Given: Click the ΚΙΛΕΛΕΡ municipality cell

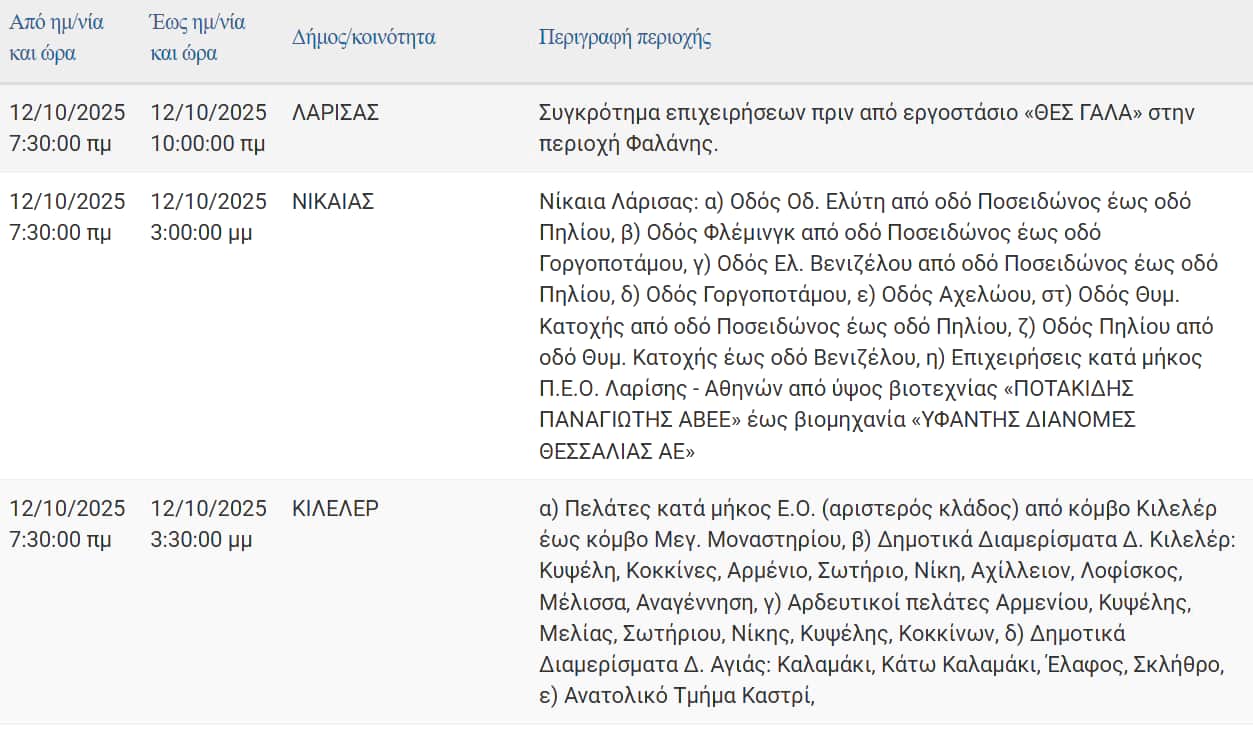Looking at the screenshot, I should point(335,508).
